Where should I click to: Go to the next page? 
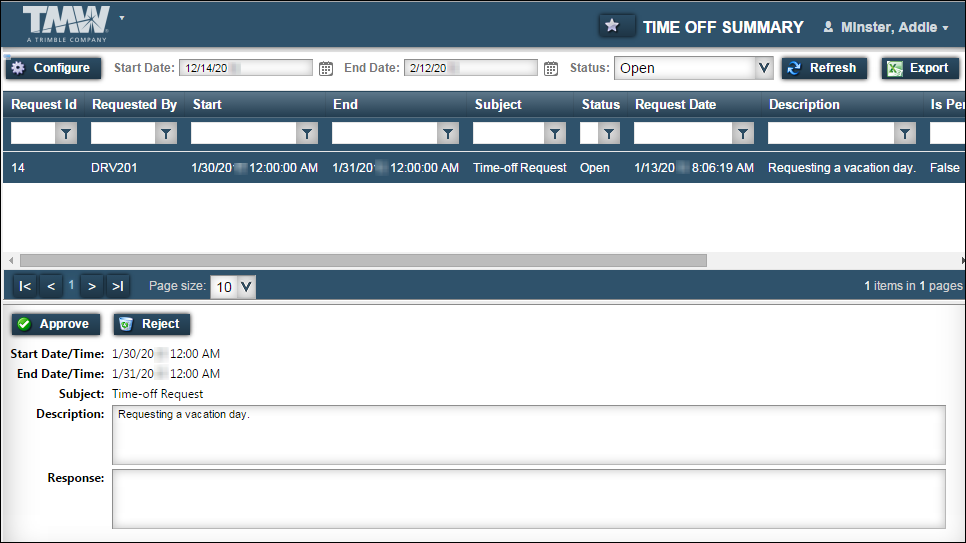click(92, 286)
